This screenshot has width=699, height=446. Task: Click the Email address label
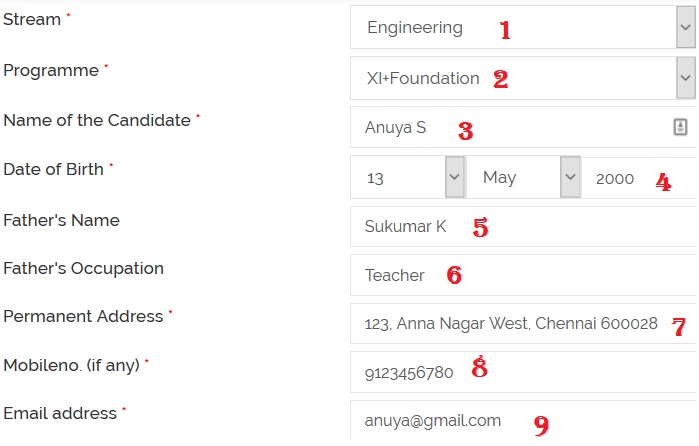coord(60,412)
